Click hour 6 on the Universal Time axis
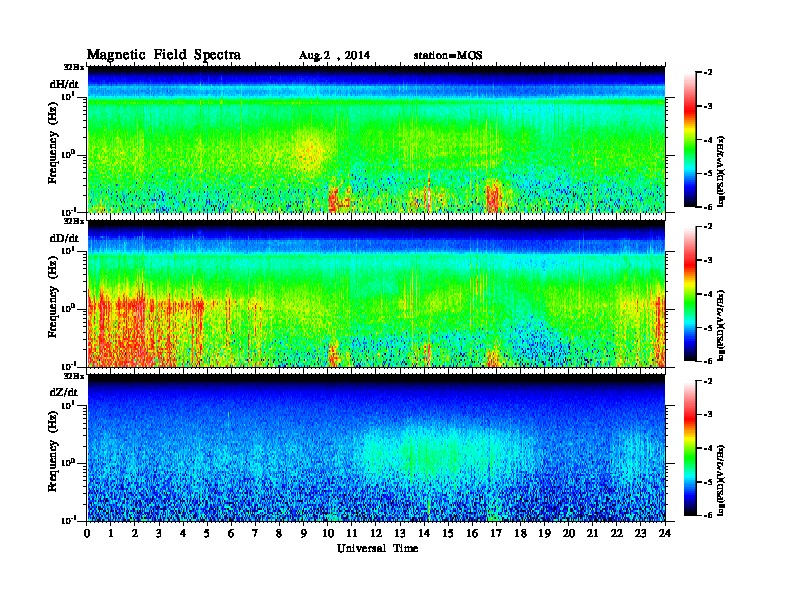 tap(231, 533)
